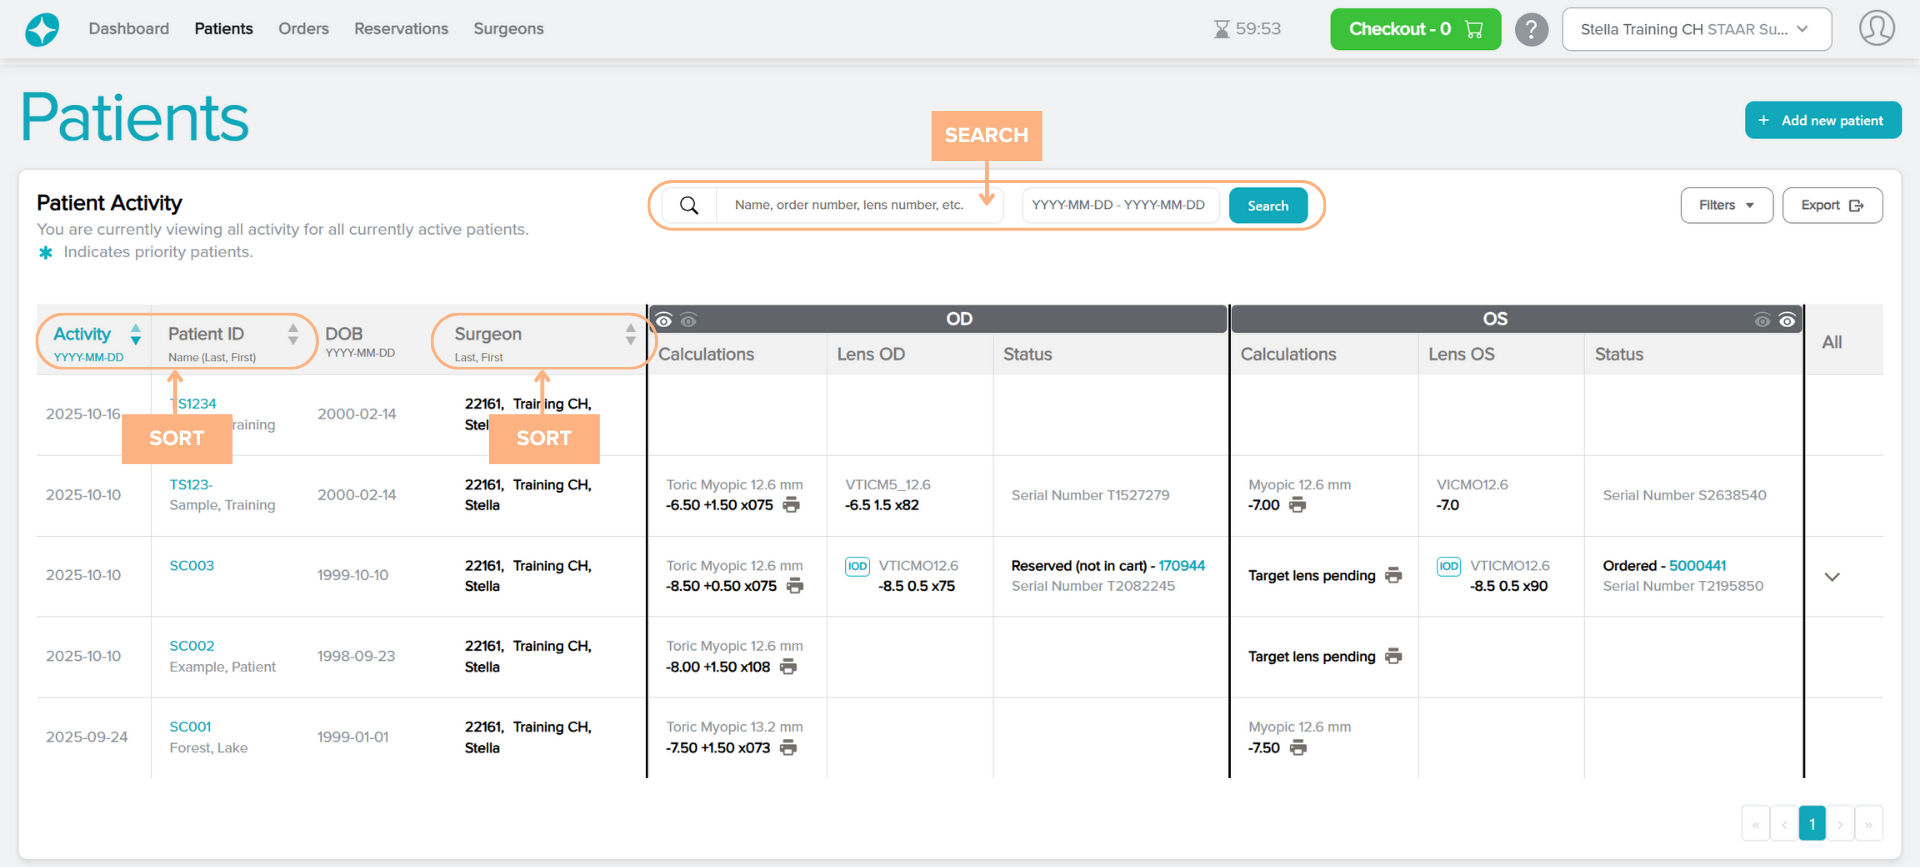Open the user profile avatar icon
This screenshot has height=867, width=1920.
[1876, 29]
